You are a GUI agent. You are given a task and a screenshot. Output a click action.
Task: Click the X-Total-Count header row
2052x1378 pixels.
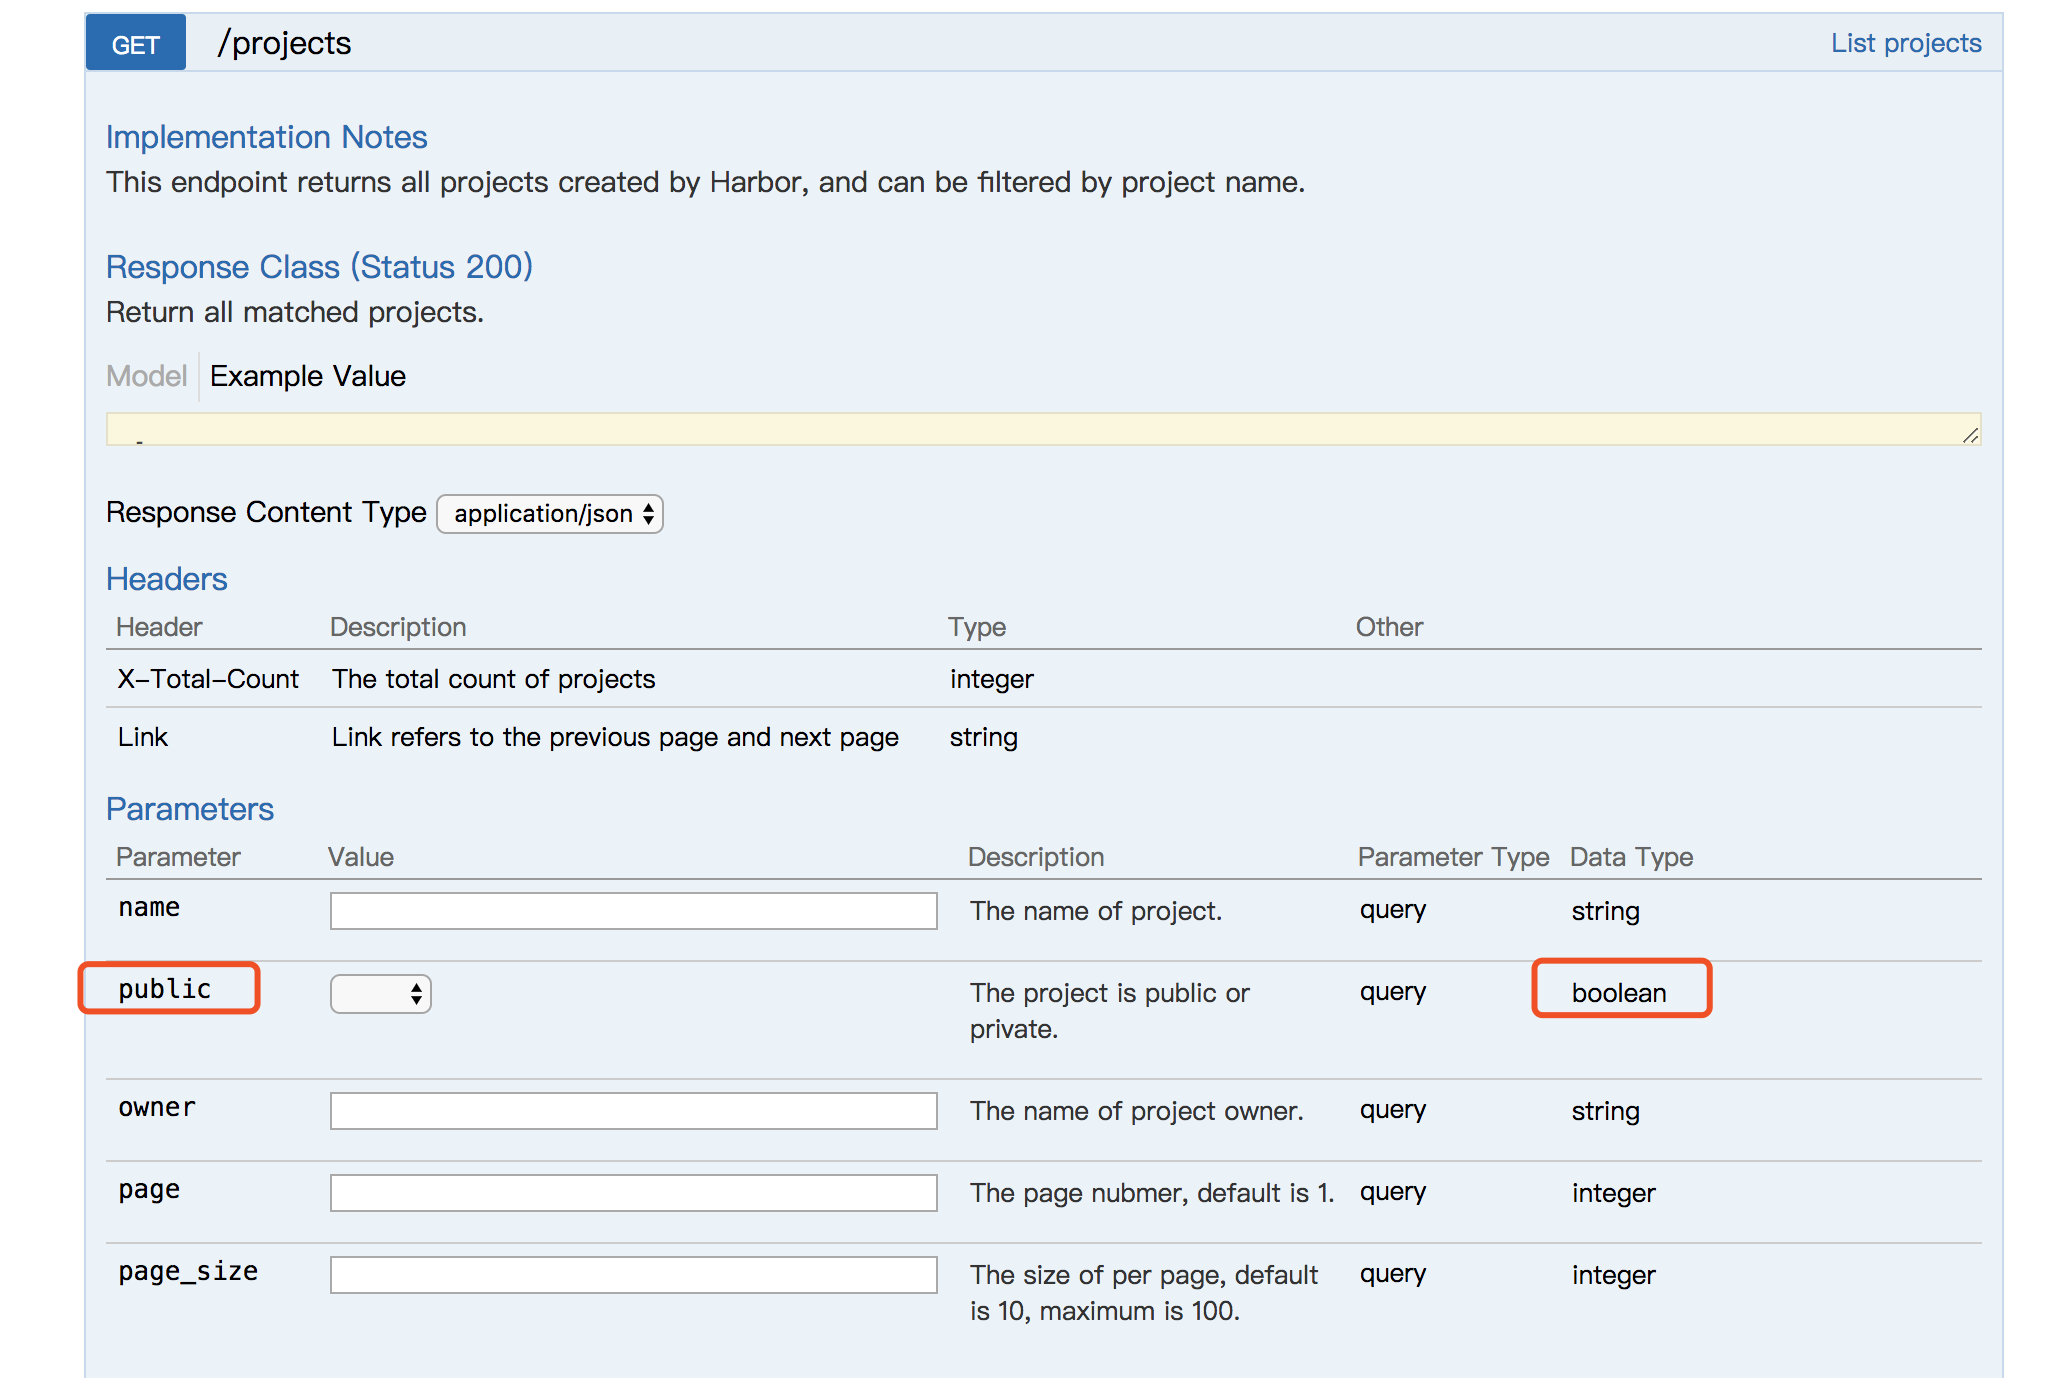pyautogui.click(x=208, y=679)
